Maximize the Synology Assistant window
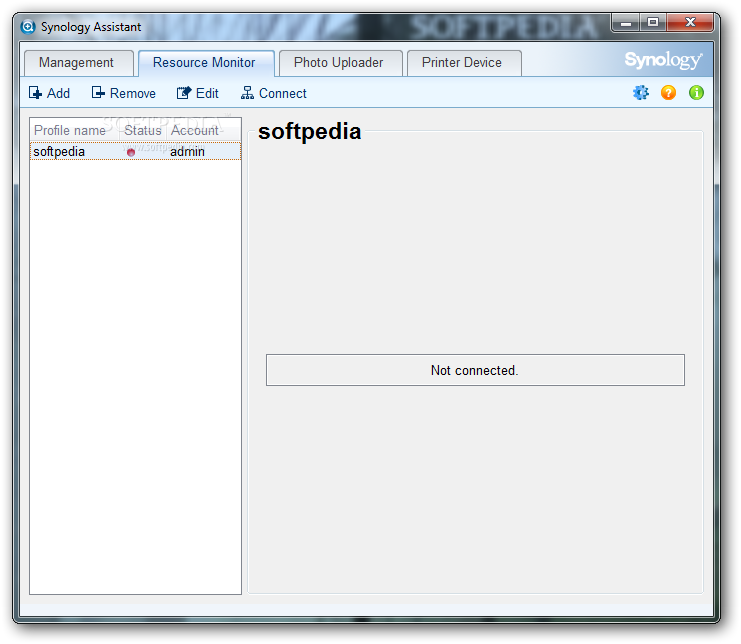 coord(653,22)
